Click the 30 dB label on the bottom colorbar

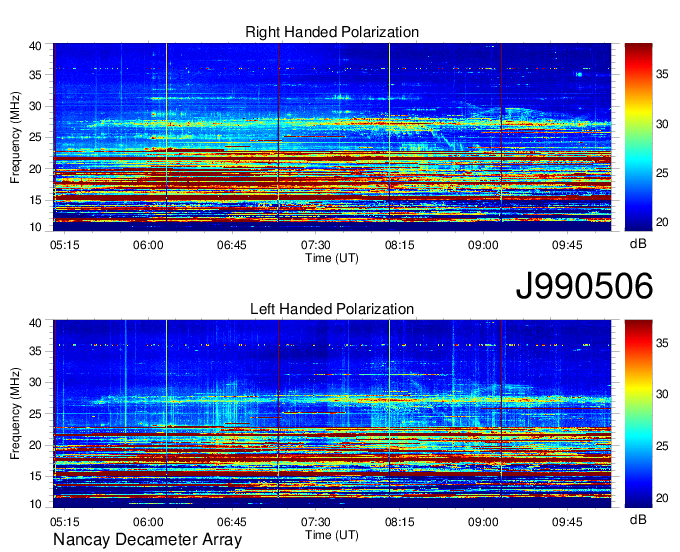(662, 394)
